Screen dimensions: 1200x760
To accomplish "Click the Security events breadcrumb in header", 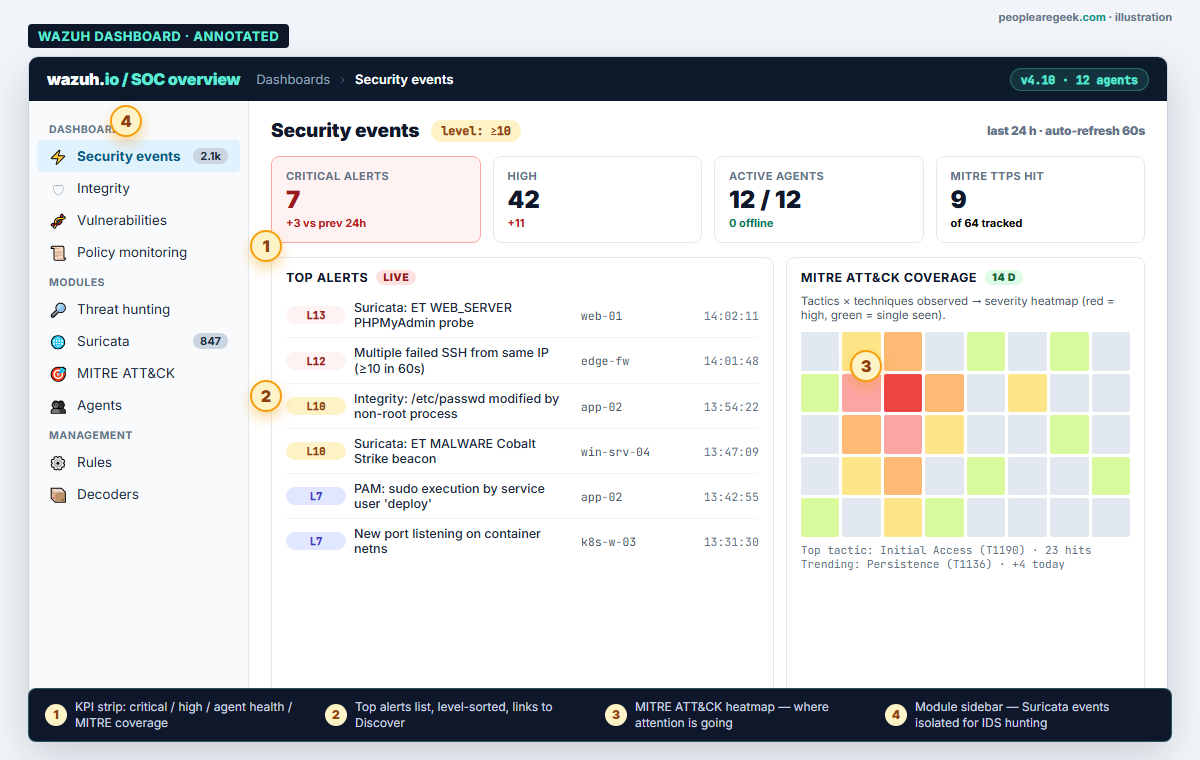I will click(404, 79).
